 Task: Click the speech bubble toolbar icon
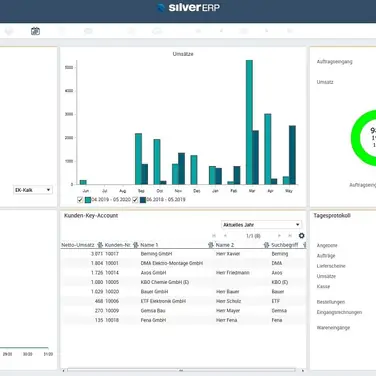pos(88,31)
